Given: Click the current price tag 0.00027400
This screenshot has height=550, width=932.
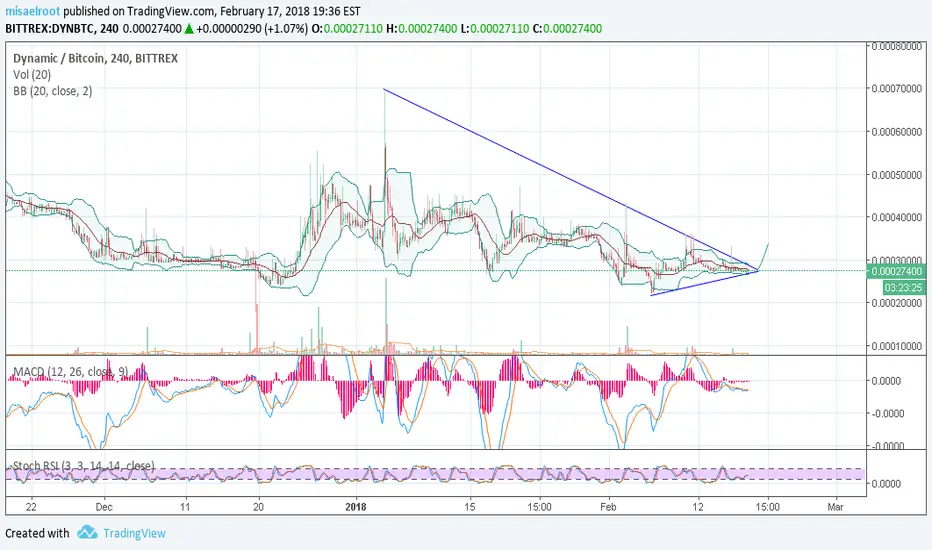Looking at the screenshot, I should click(896, 272).
